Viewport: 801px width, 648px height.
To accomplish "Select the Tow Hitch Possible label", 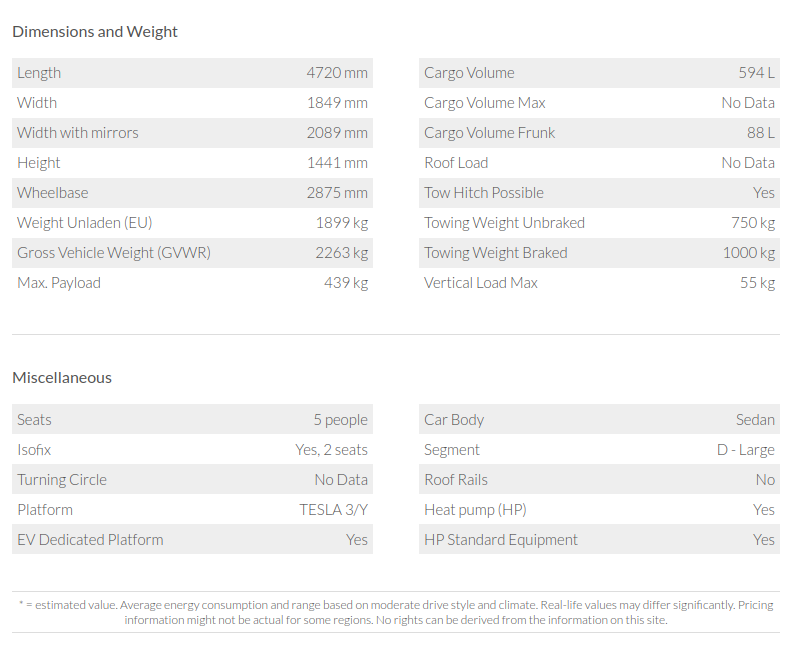I will pos(484,193).
